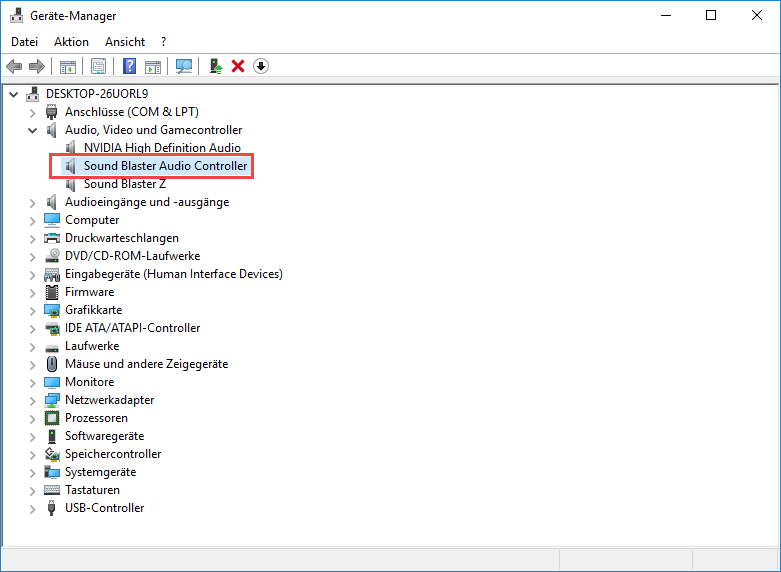The height and width of the screenshot is (572, 781).
Task: Open the Properties toolbar icon
Action: (x=99, y=66)
